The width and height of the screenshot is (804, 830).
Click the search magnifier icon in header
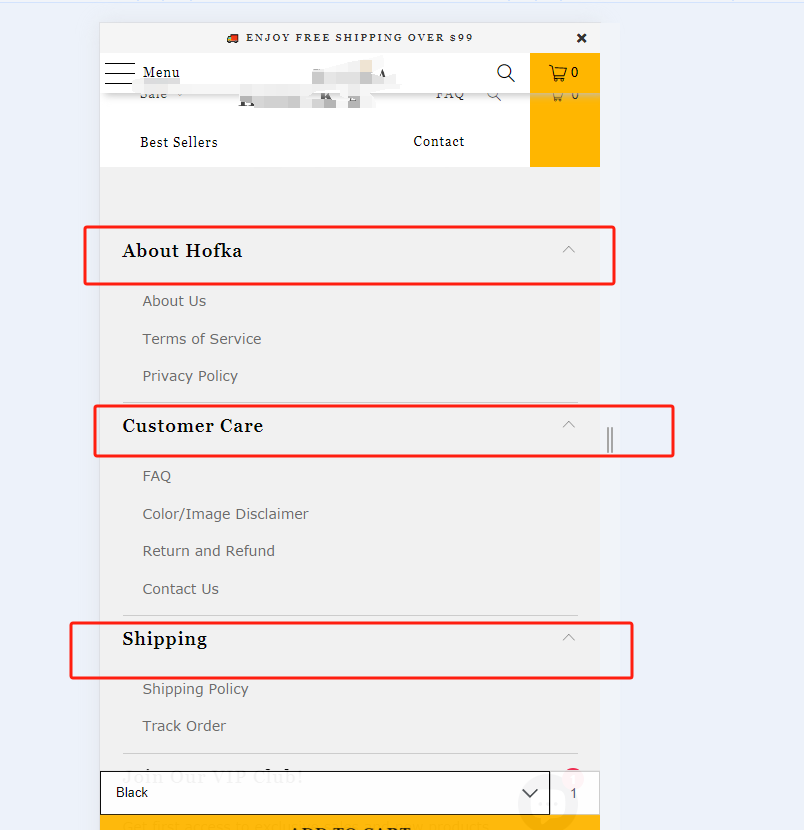tap(505, 73)
